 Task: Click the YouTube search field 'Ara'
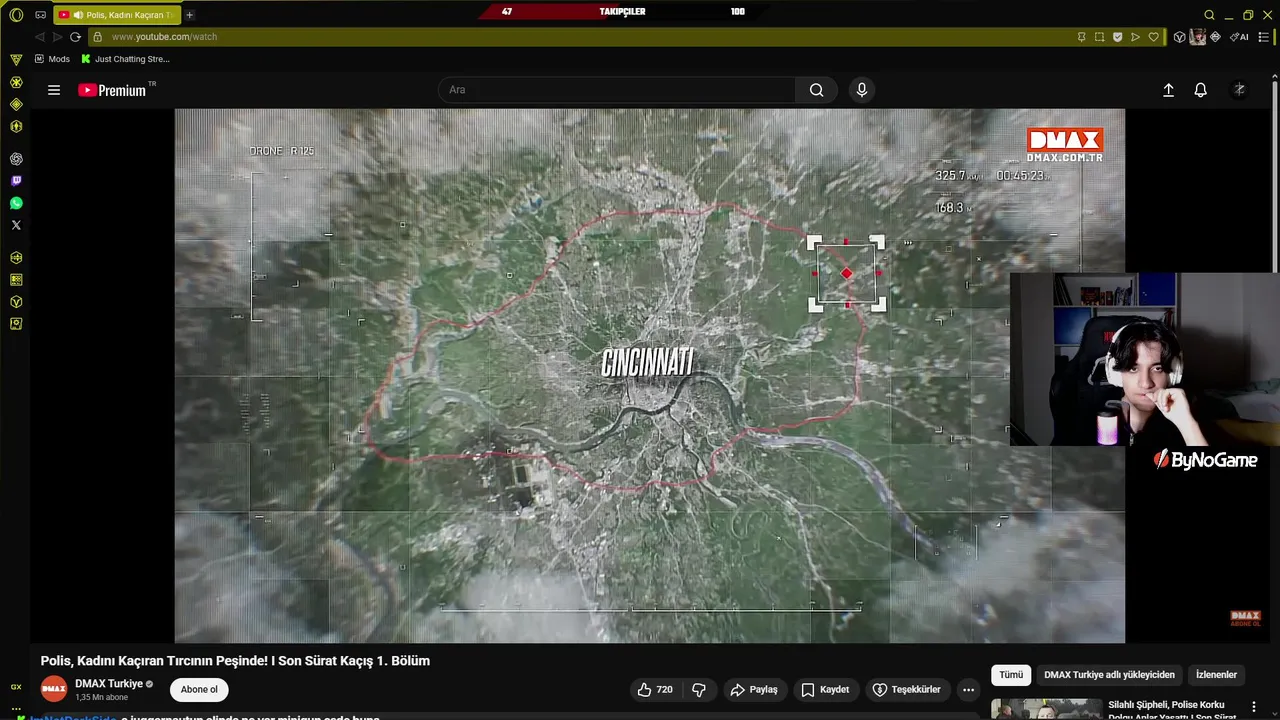(x=617, y=90)
